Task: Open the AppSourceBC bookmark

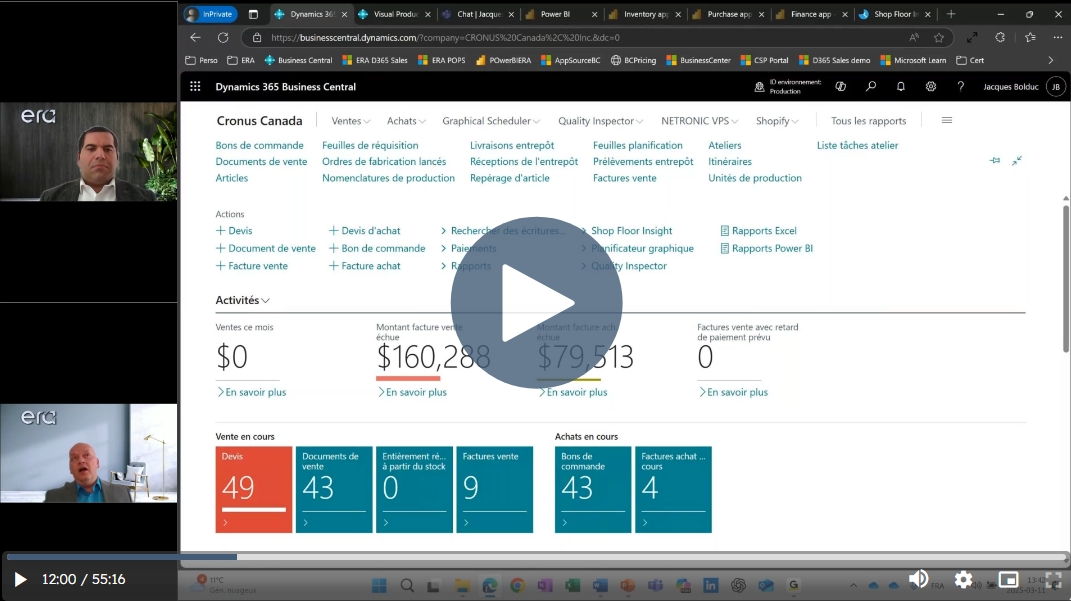Action: [x=570, y=60]
